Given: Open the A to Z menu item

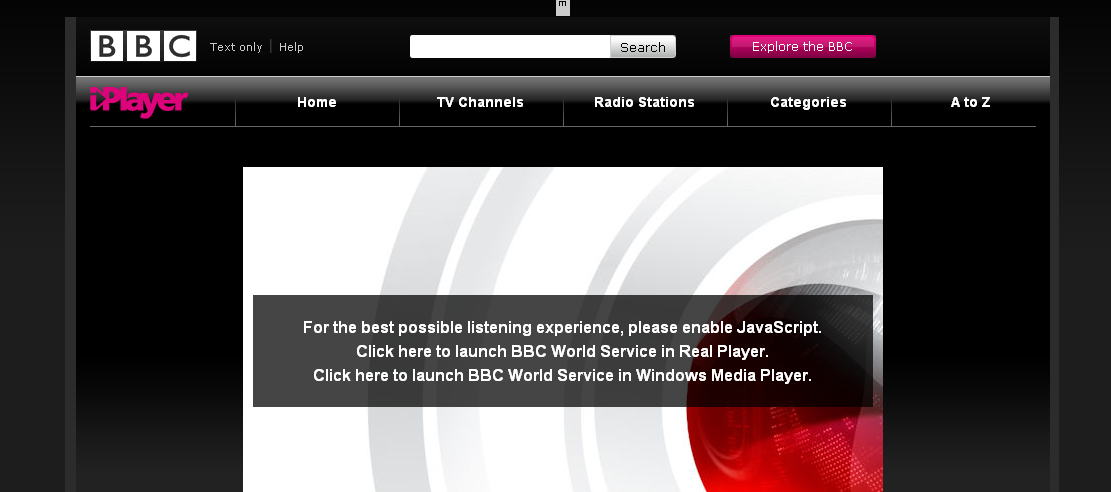Looking at the screenshot, I should 970,102.
